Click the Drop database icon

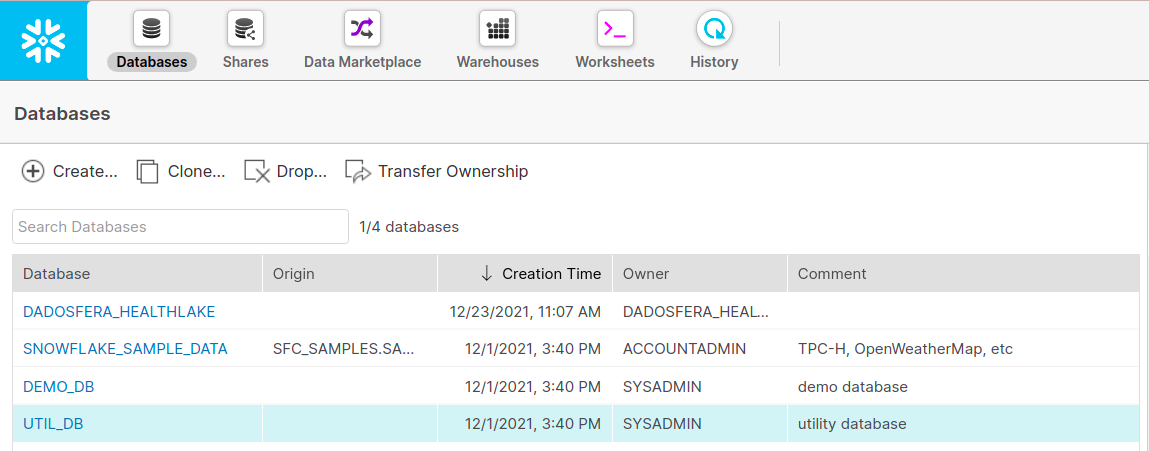click(x=257, y=172)
